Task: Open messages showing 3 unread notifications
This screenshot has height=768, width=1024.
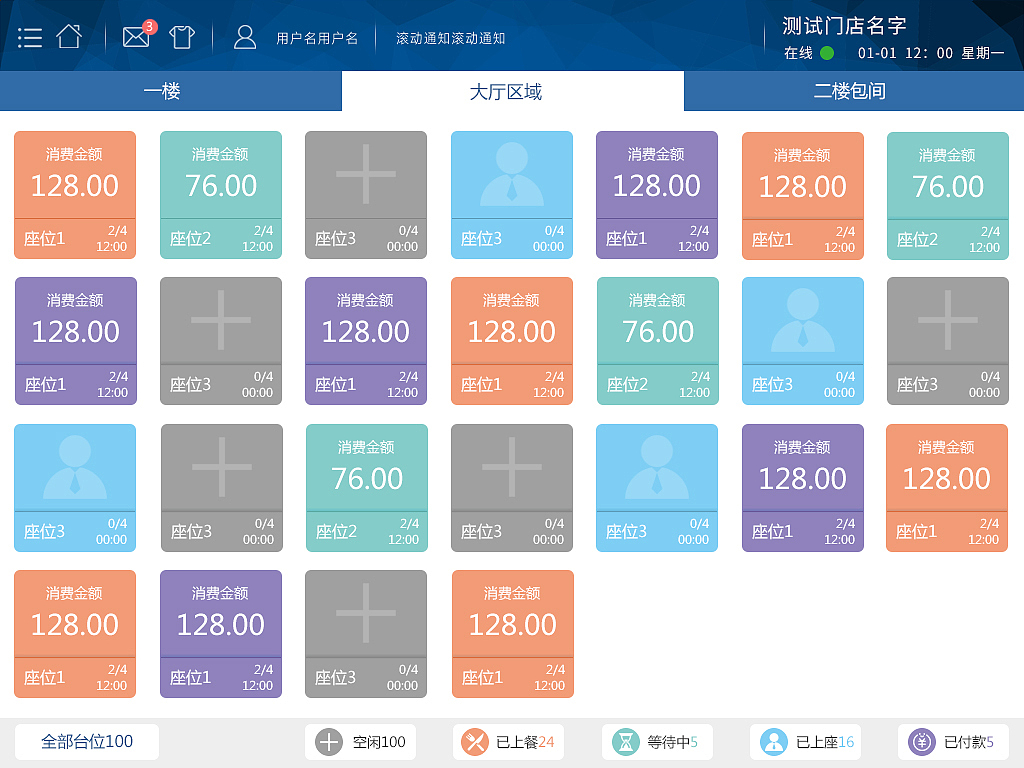Action: (x=136, y=36)
